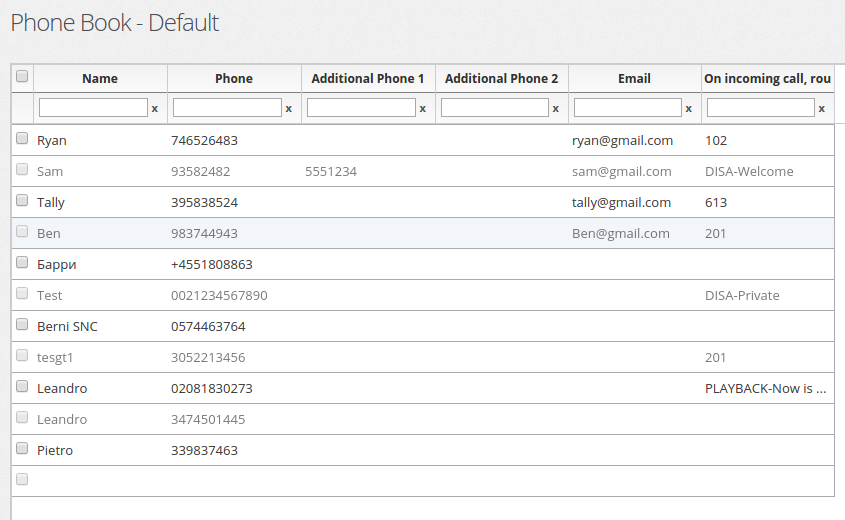This screenshot has height=520, width=845.
Task: Check the box for Ryan's row
Action: coord(22,140)
